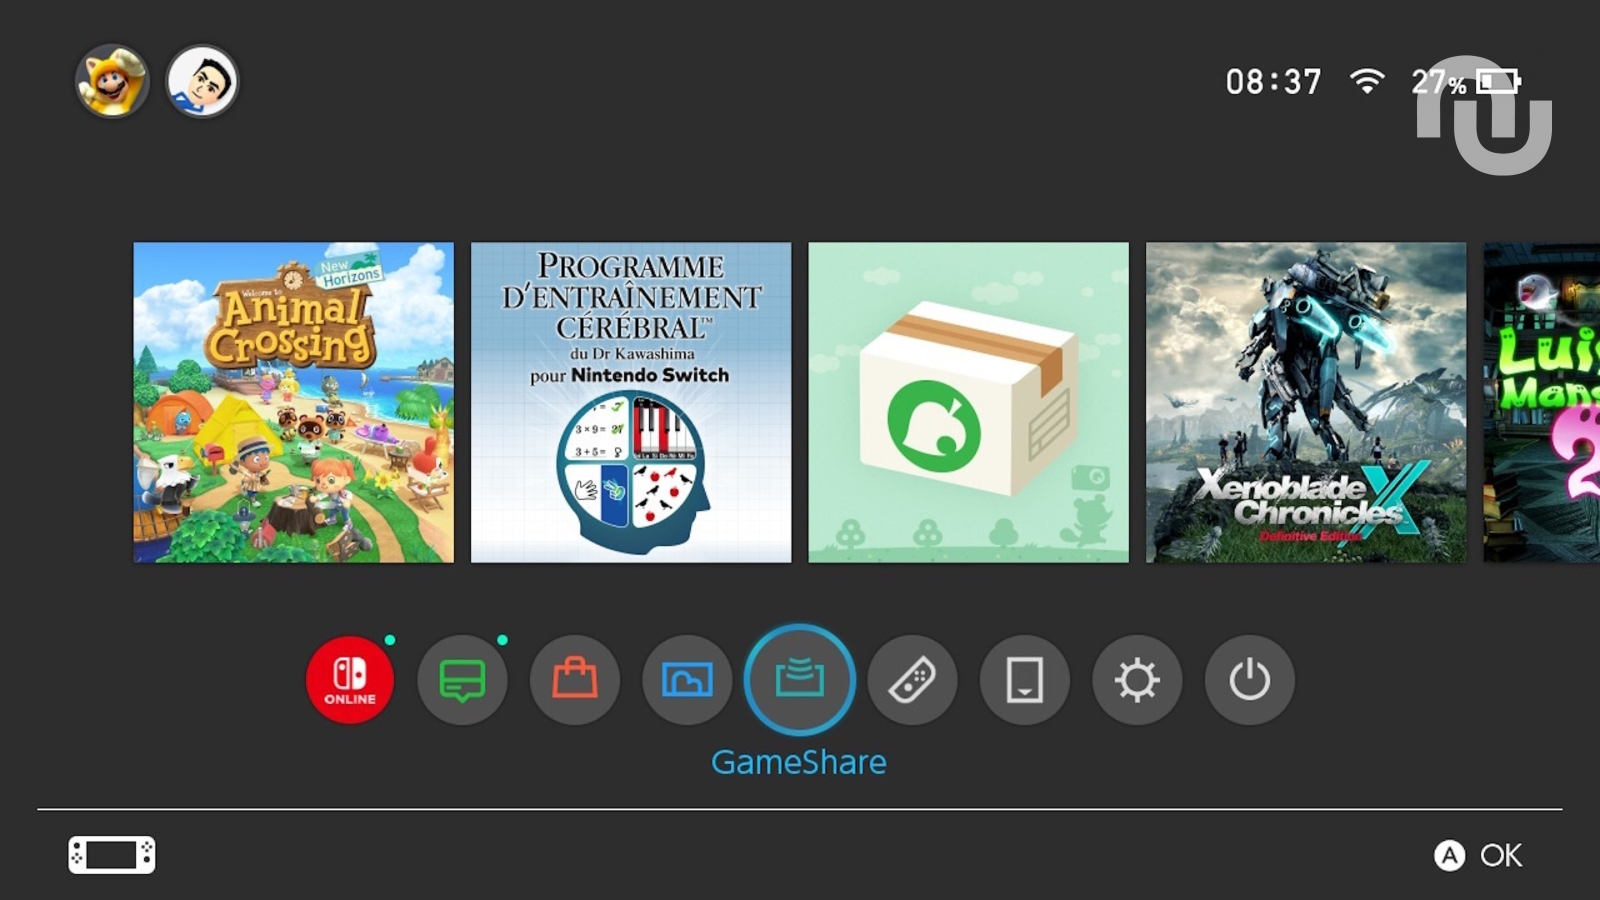Launch Programme d'Entraînement Cérébral game tile
Image resolution: width=1600 pixels, height=900 pixels.
click(x=631, y=402)
